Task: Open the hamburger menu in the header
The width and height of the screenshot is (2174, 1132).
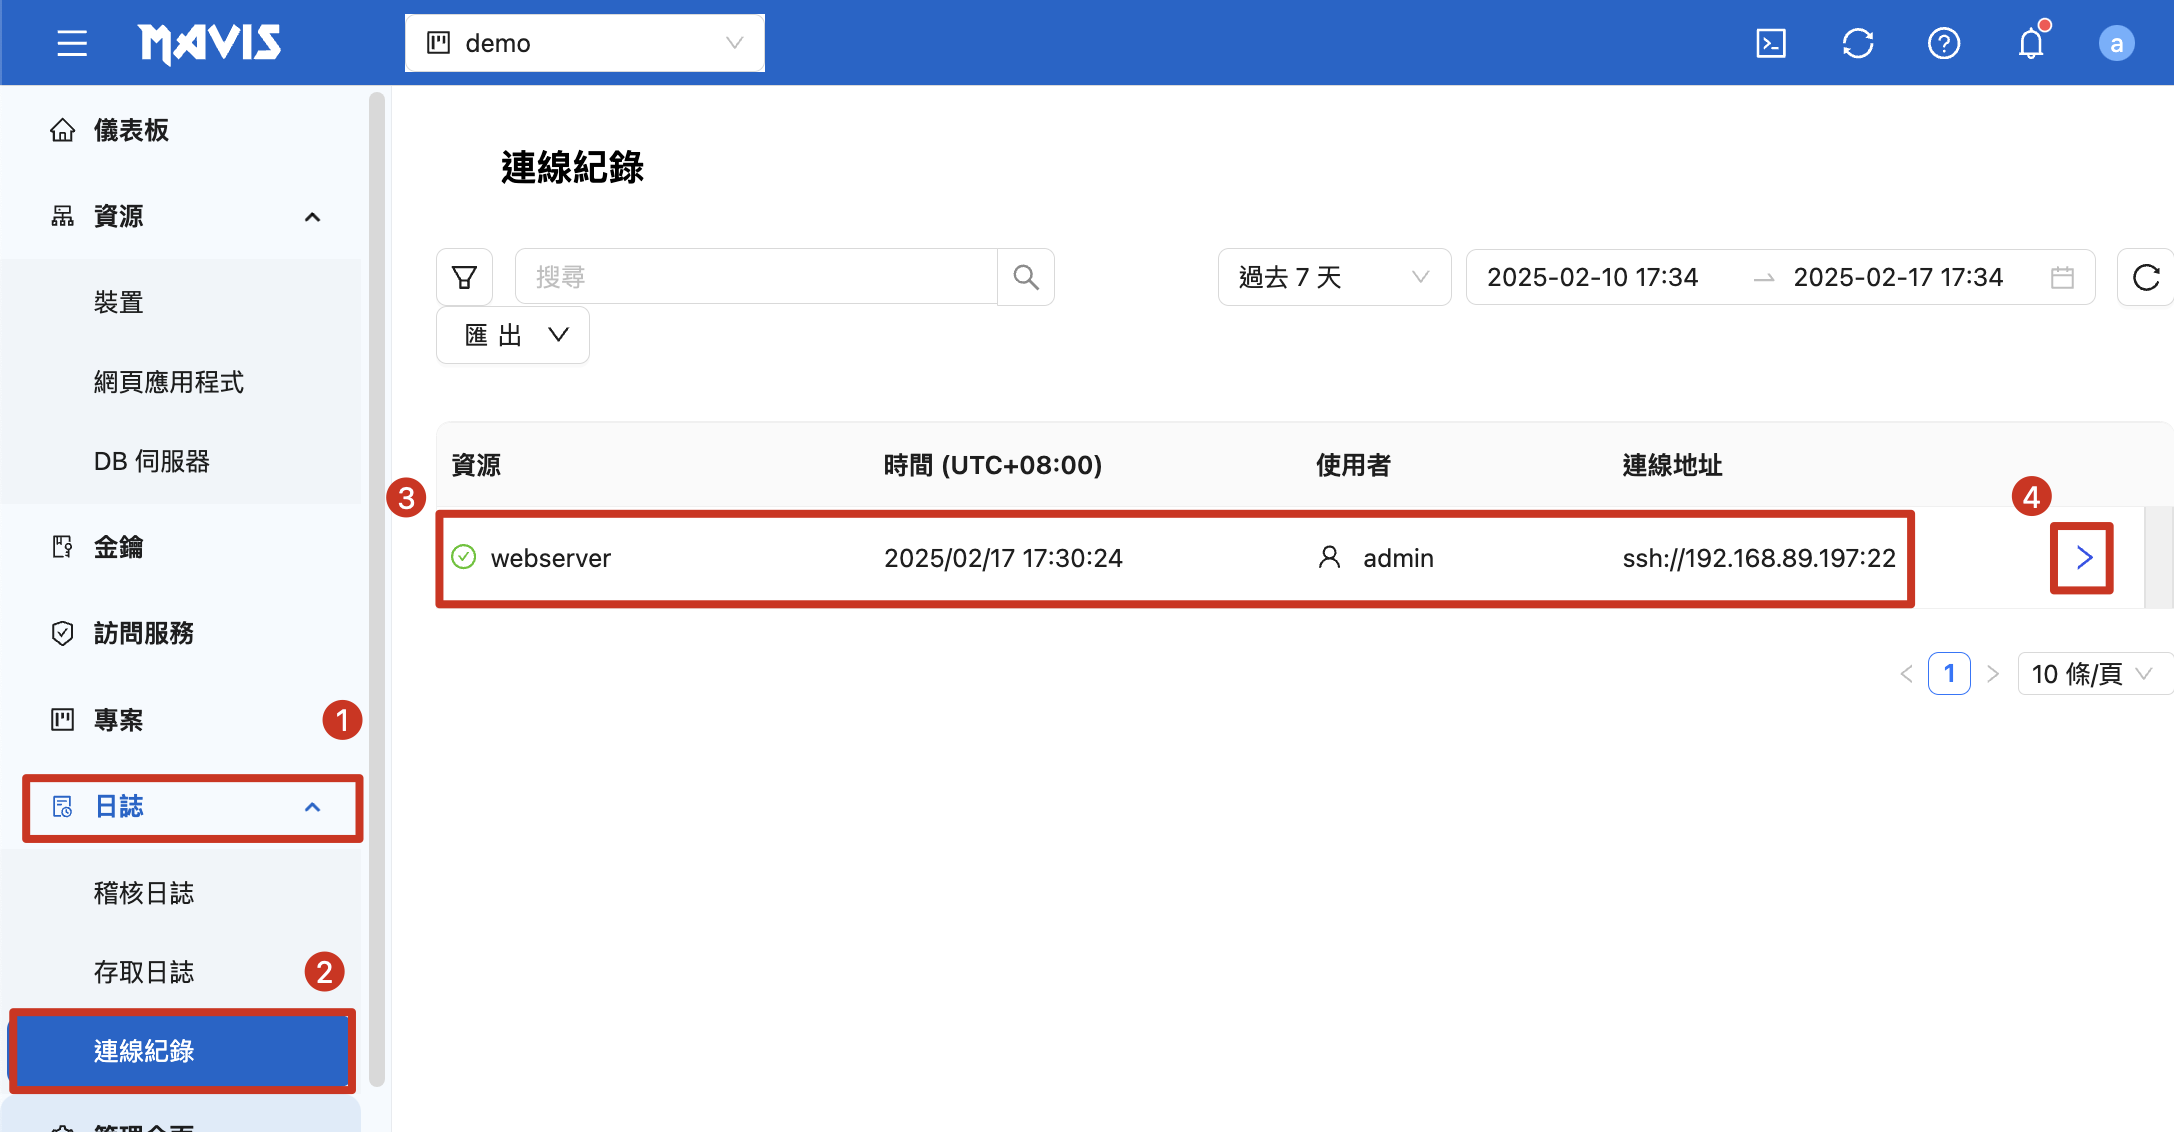Action: pyautogui.click(x=72, y=43)
